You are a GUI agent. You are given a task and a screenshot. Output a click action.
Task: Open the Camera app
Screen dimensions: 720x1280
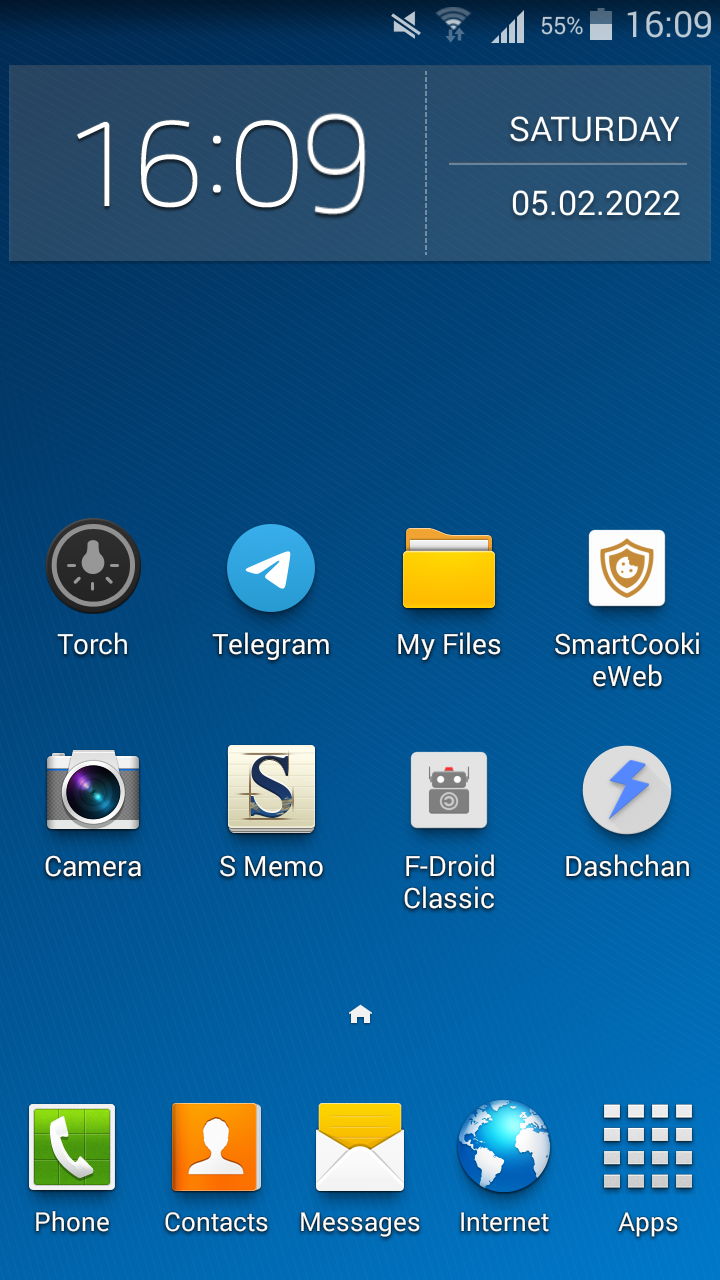[93, 790]
